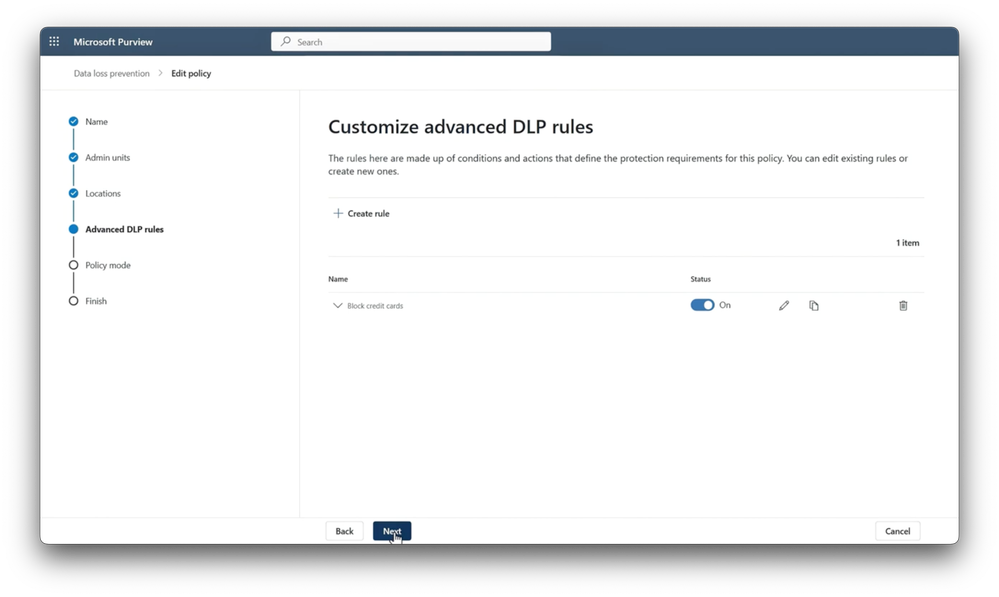Select the Locations step
This screenshot has width=999, height=597.
(x=103, y=193)
